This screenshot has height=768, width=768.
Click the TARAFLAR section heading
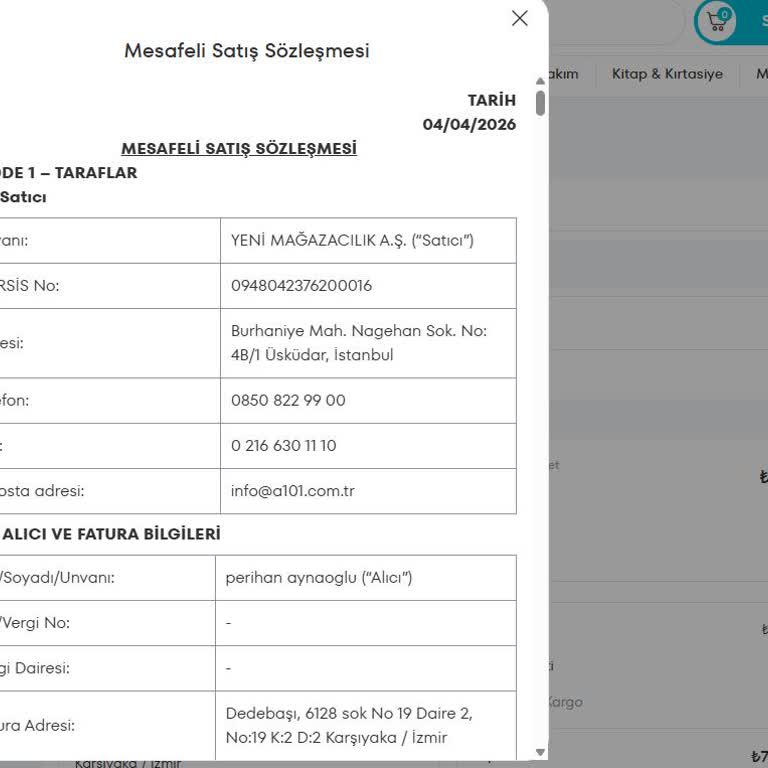(69, 173)
